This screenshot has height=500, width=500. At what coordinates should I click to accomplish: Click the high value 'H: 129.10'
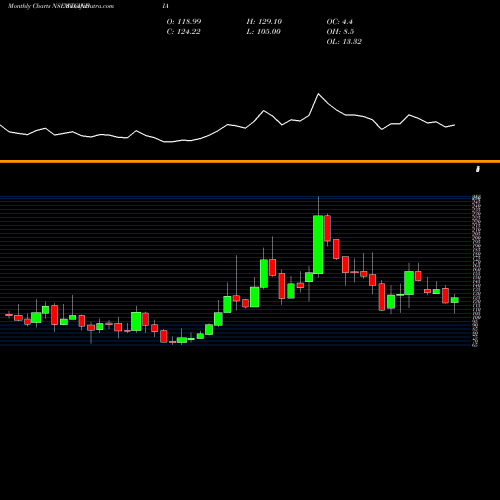264,22
